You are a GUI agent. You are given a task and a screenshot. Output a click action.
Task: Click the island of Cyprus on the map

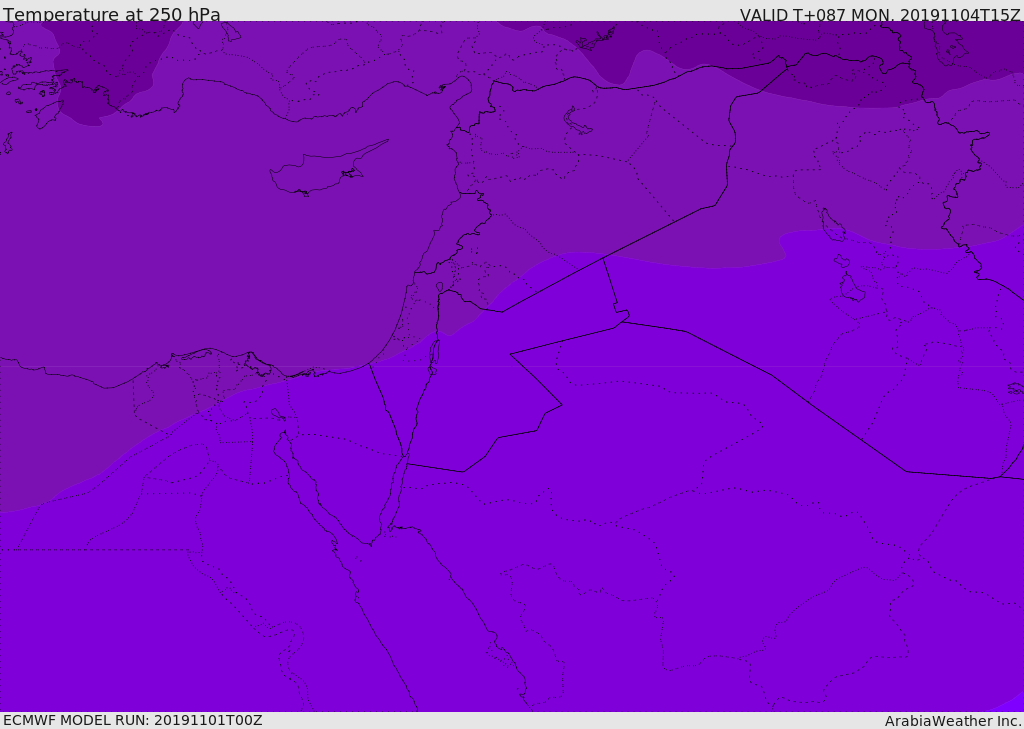[327, 170]
